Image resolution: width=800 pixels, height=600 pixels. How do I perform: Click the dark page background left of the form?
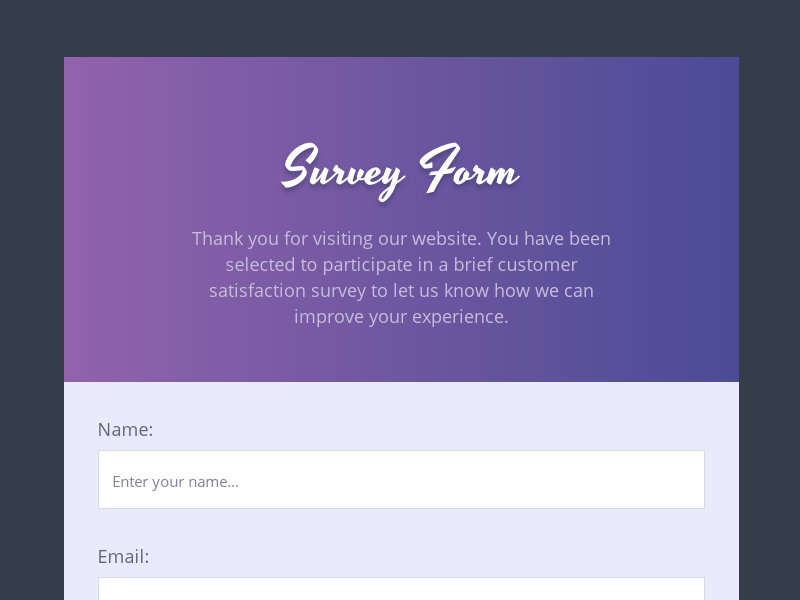[x=30, y=300]
